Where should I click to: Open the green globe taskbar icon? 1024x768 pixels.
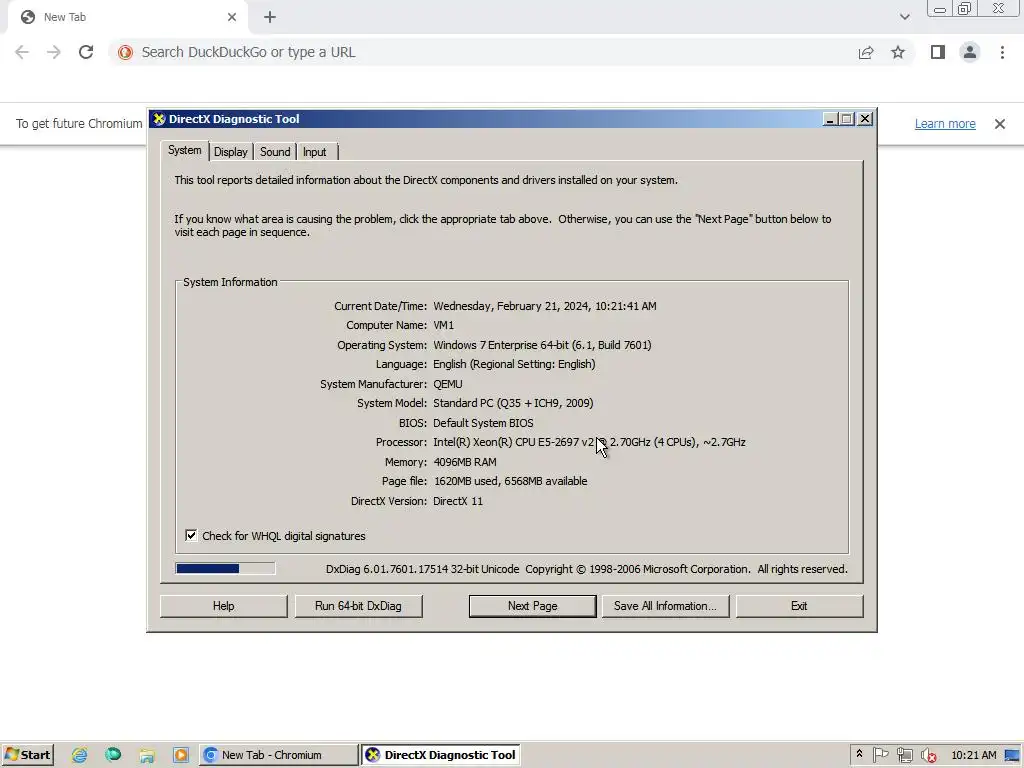[113, 755]
